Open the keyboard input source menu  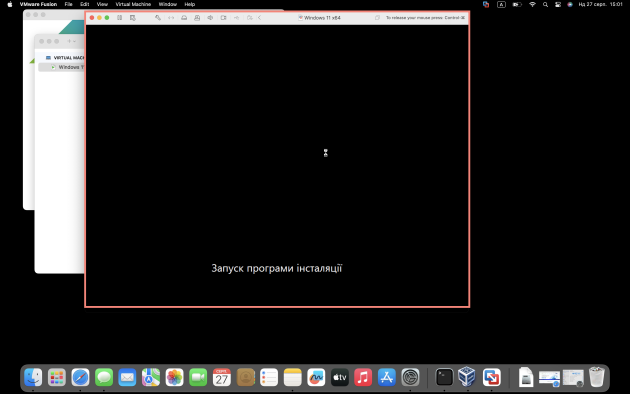pyautogui.click(x=501, y=4)
